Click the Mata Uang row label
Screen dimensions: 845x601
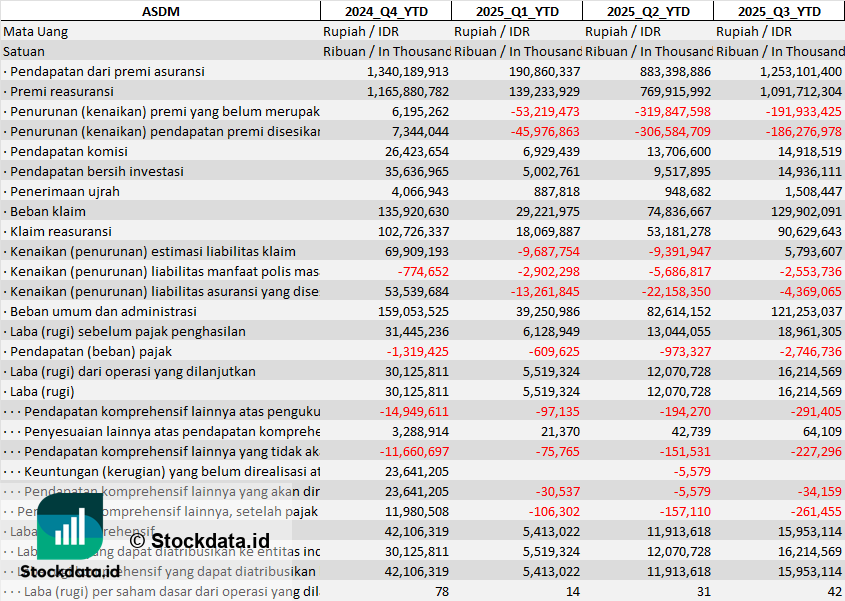36,31
